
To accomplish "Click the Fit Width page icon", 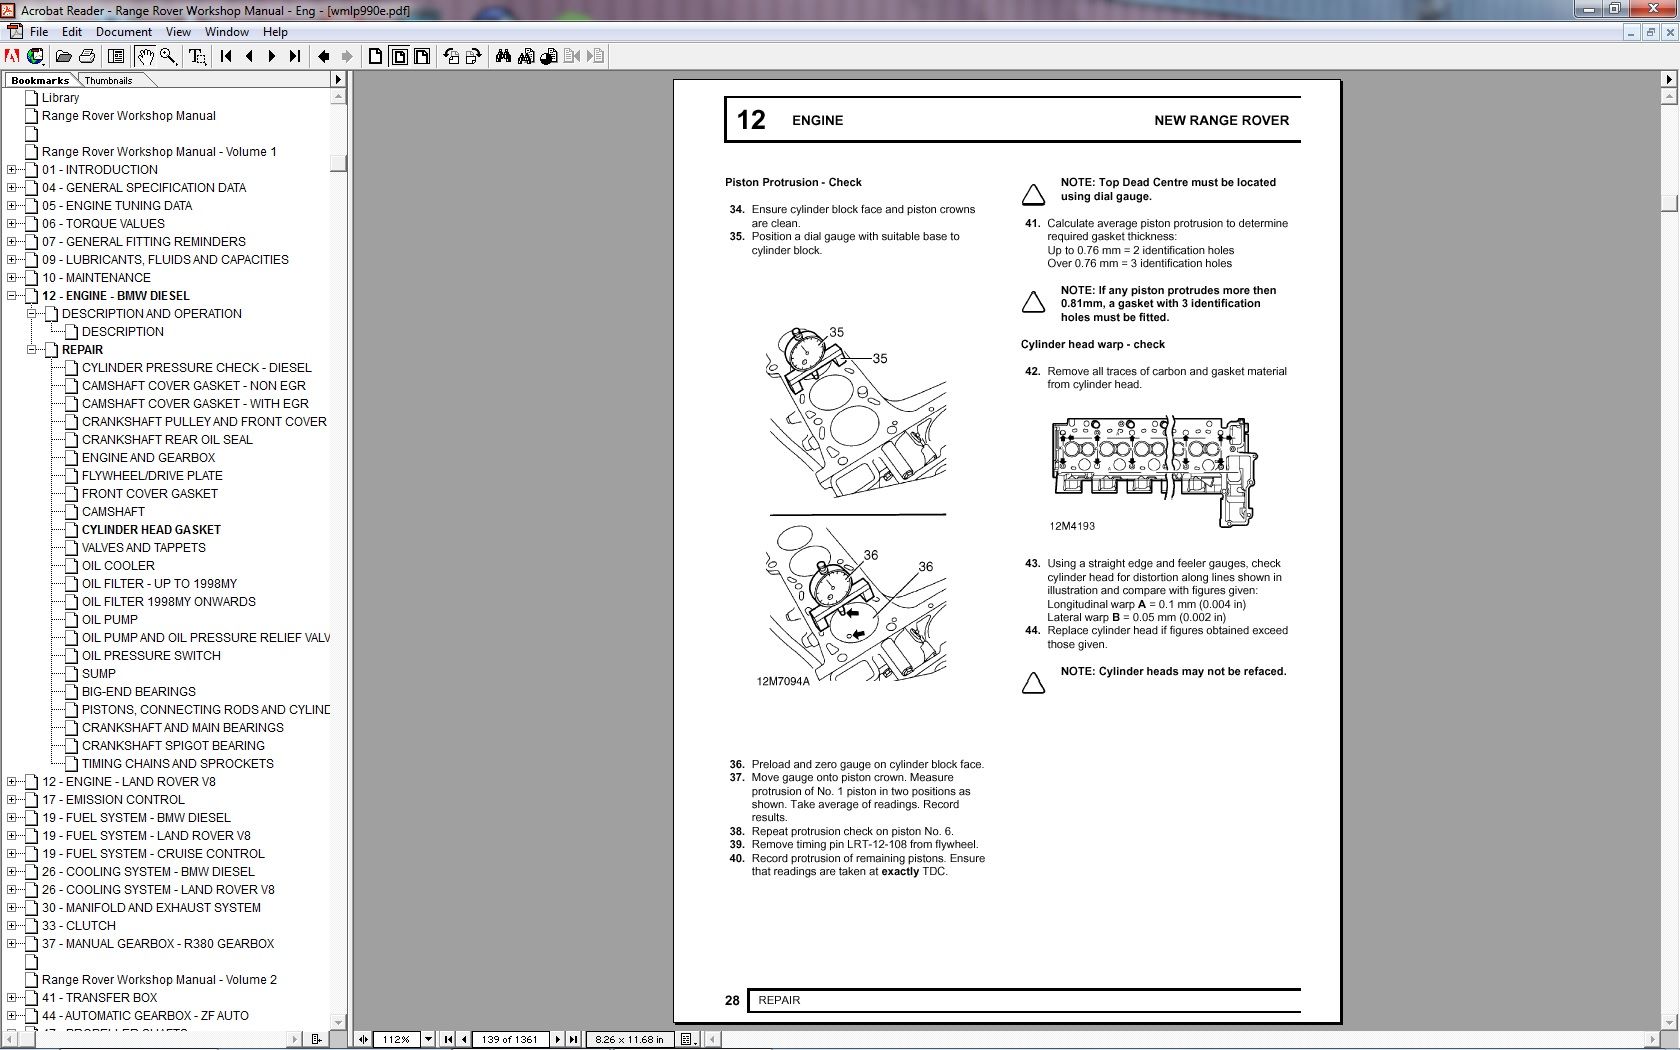I will 422,56.
